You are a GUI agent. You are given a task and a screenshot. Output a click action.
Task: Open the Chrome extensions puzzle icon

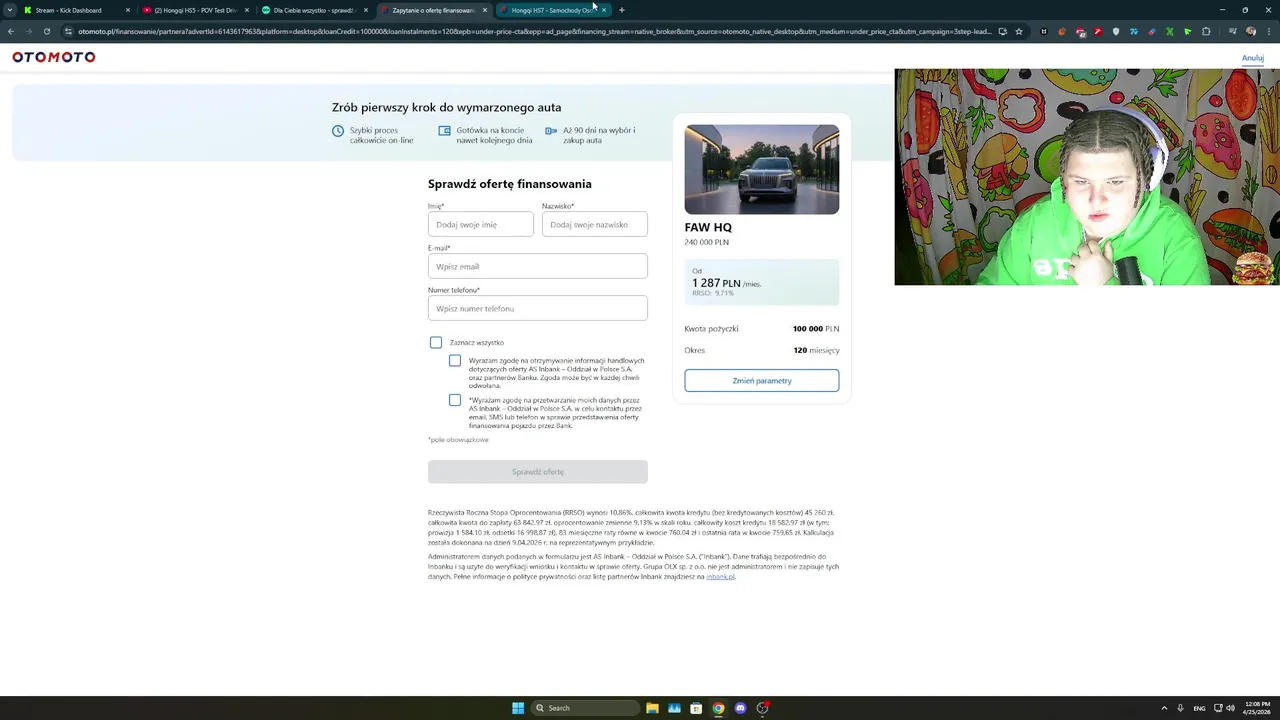1206,31
